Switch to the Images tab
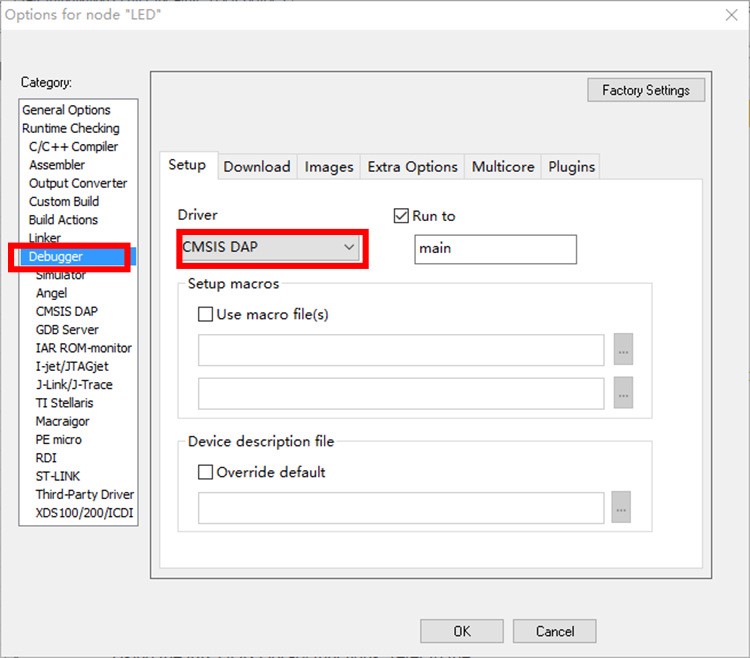750x658 pixels. click(329, 167)
